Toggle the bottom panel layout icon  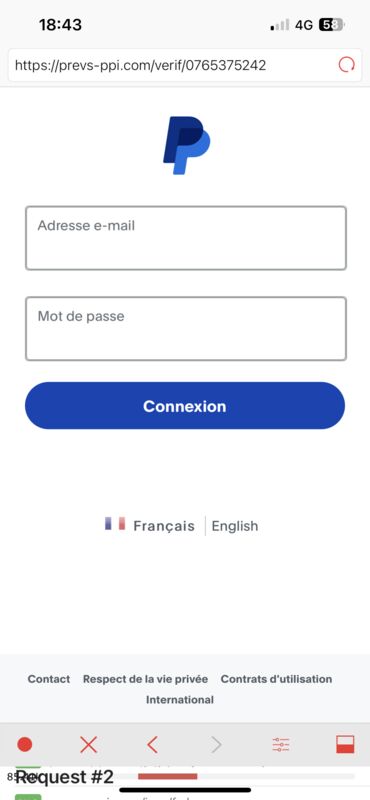[x=345, y=745]
